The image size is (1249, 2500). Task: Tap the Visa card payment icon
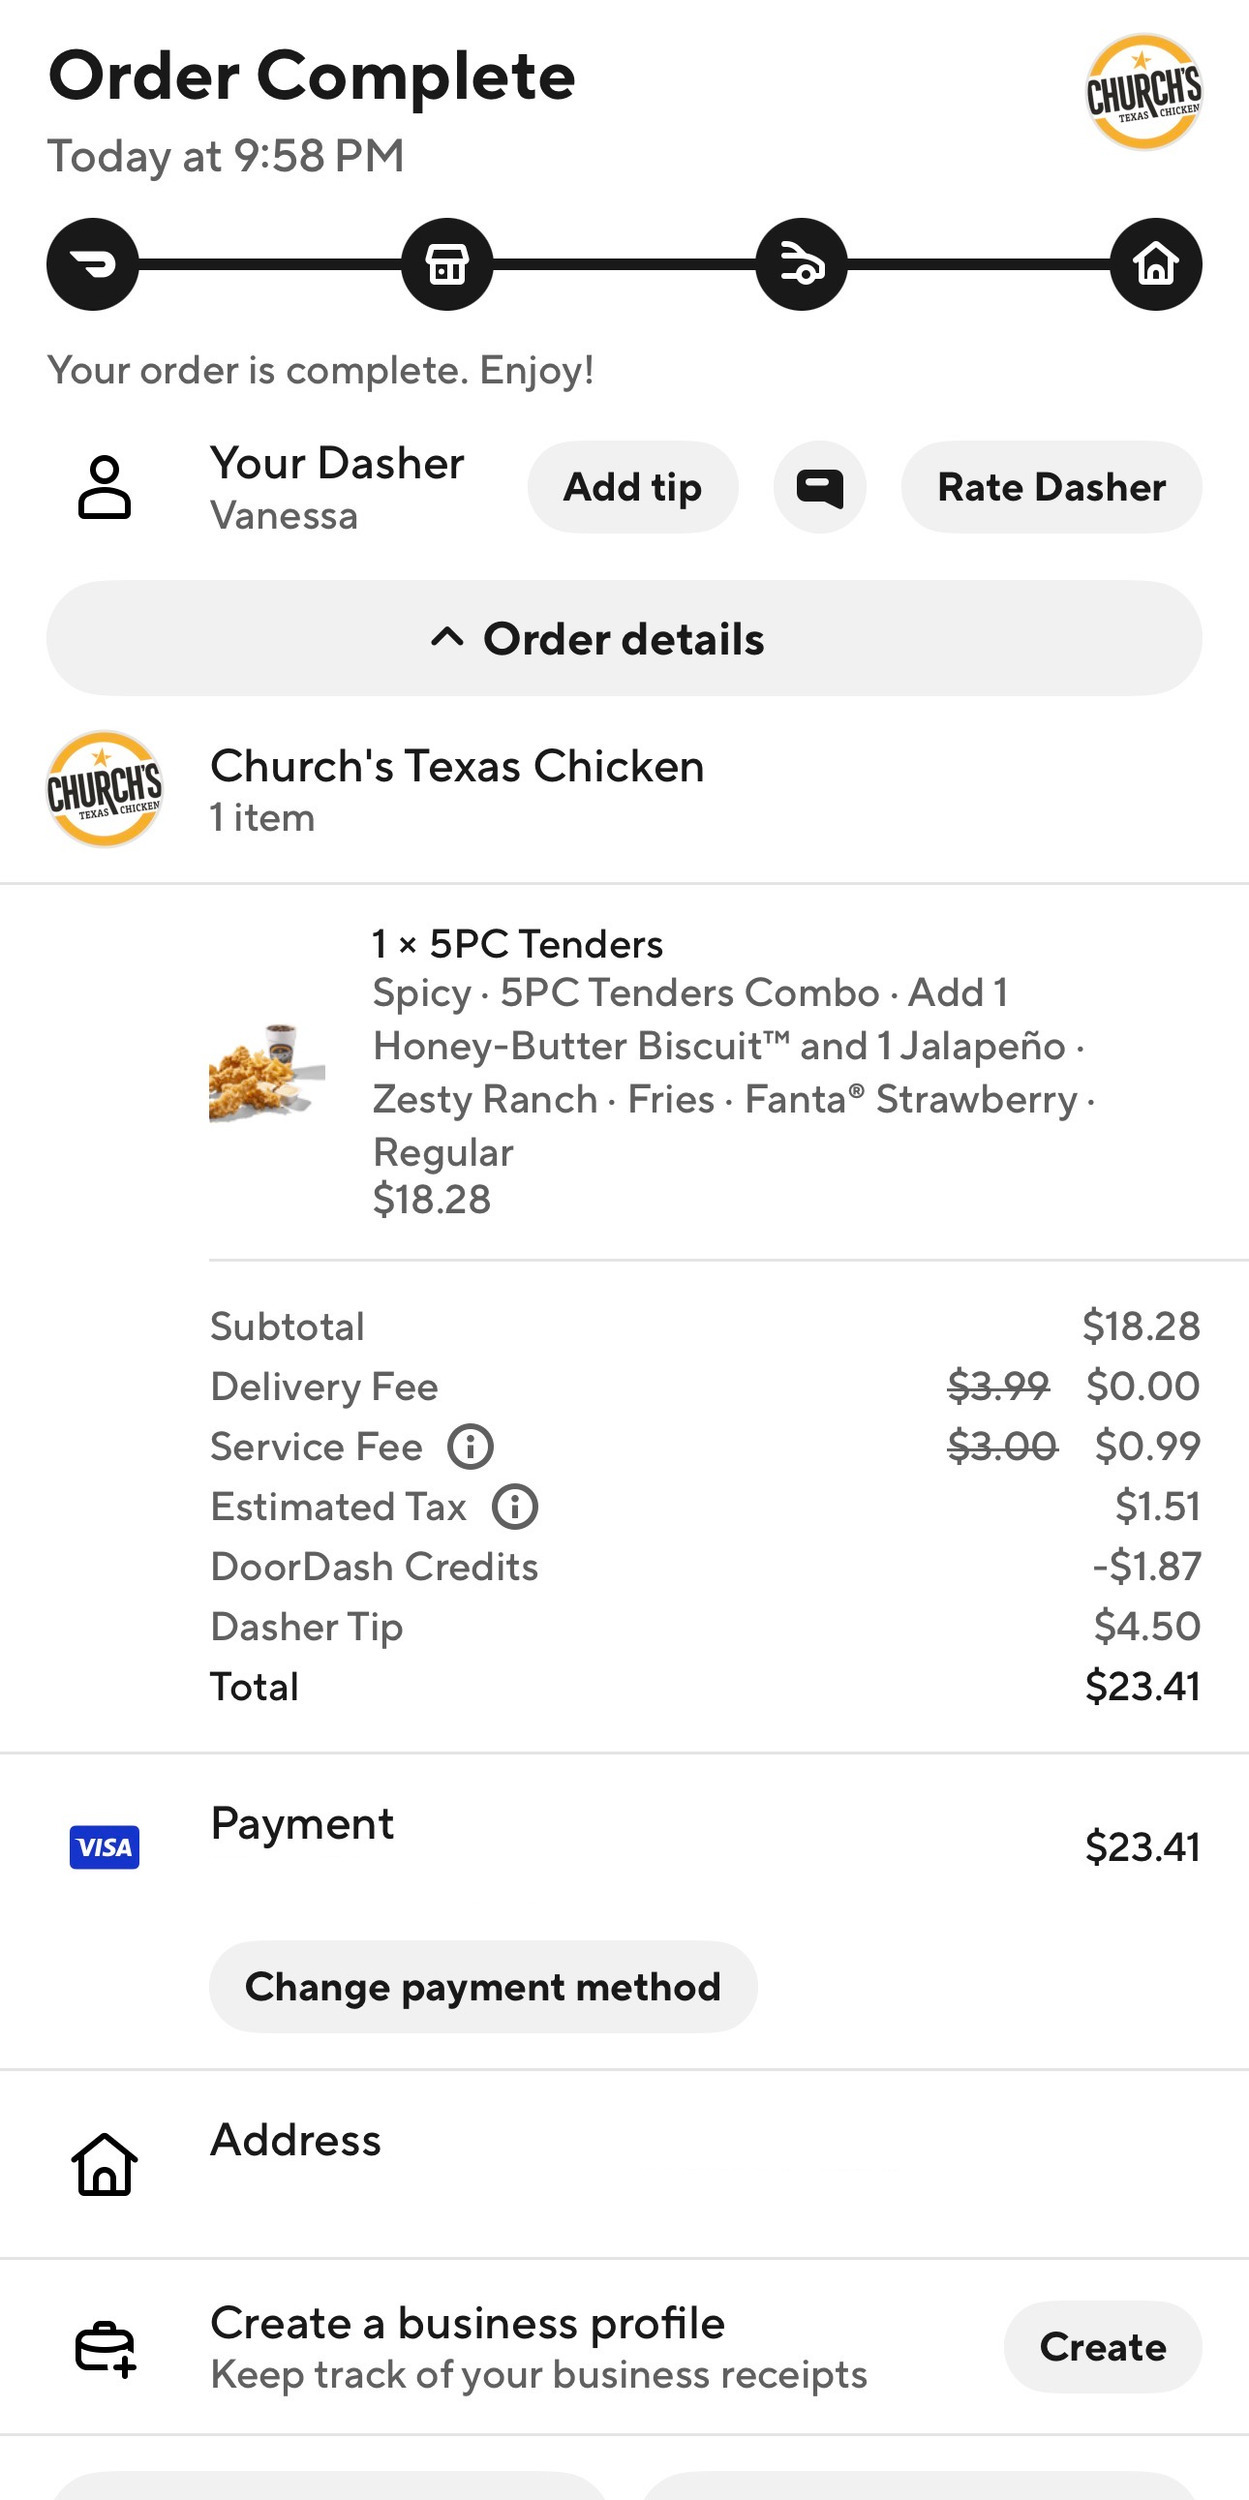104,1847
